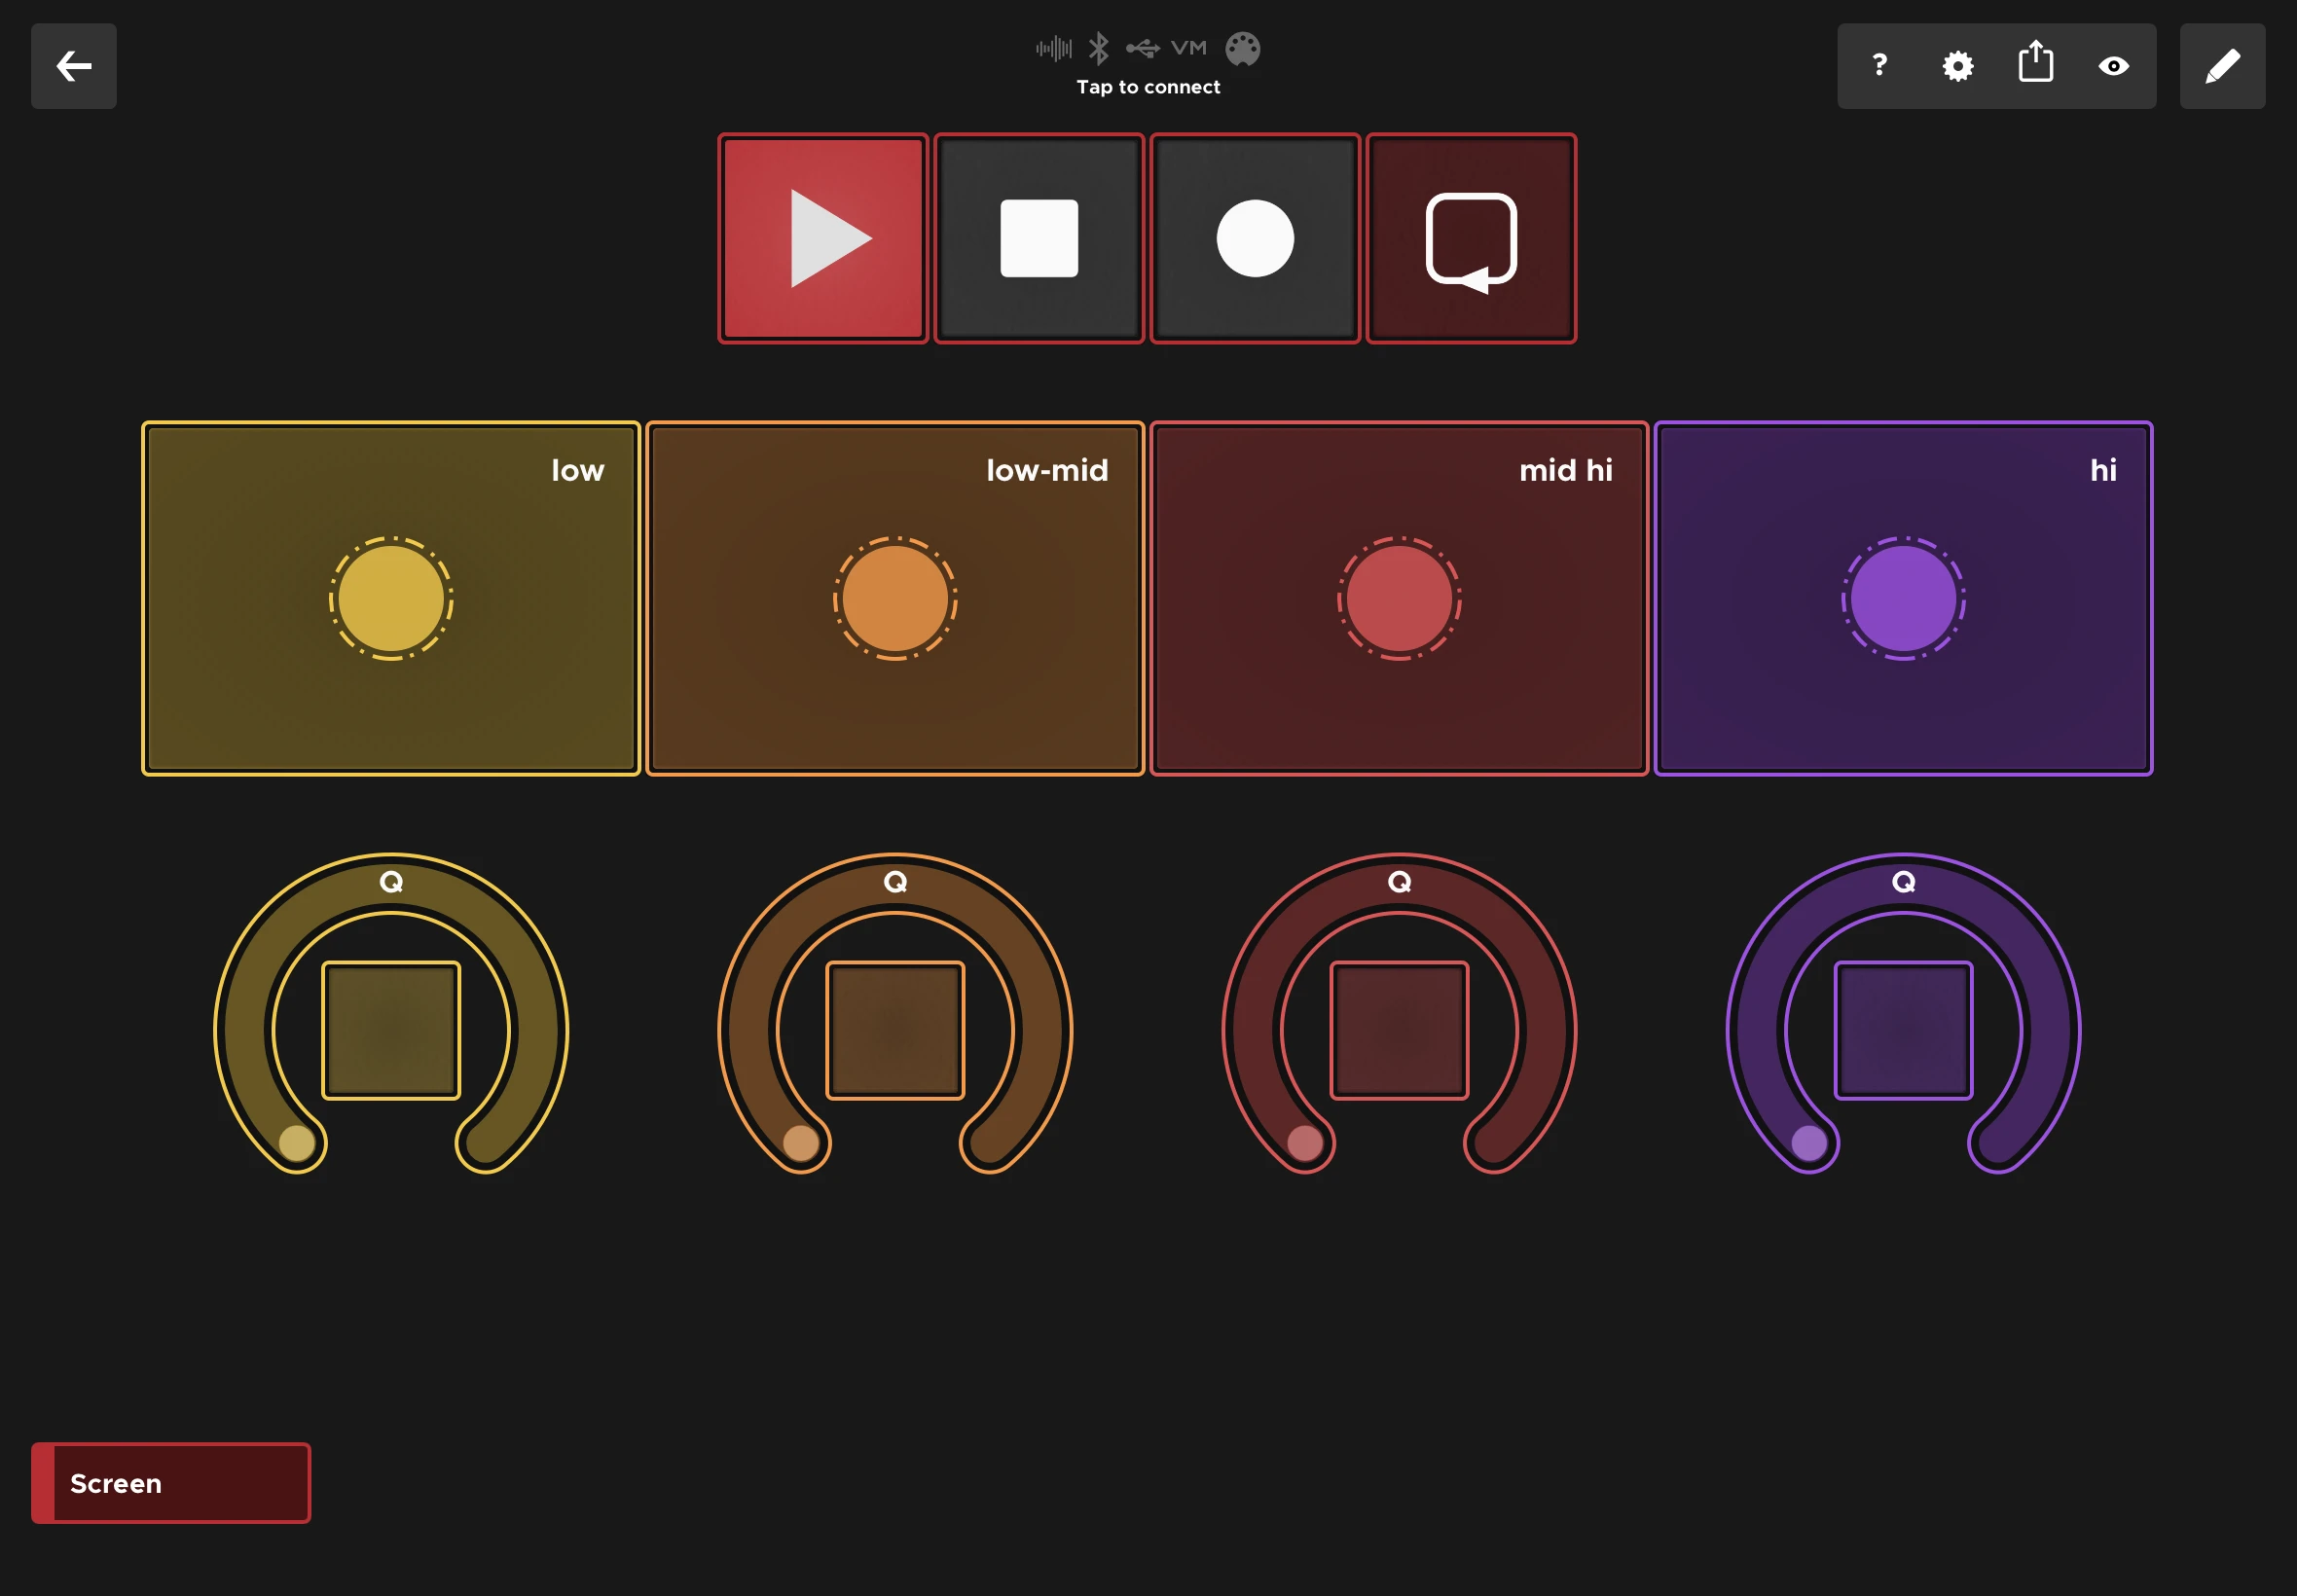Toggle the loop button
Viewport: 2297px width, 1596px height.
pos(1471,238)
